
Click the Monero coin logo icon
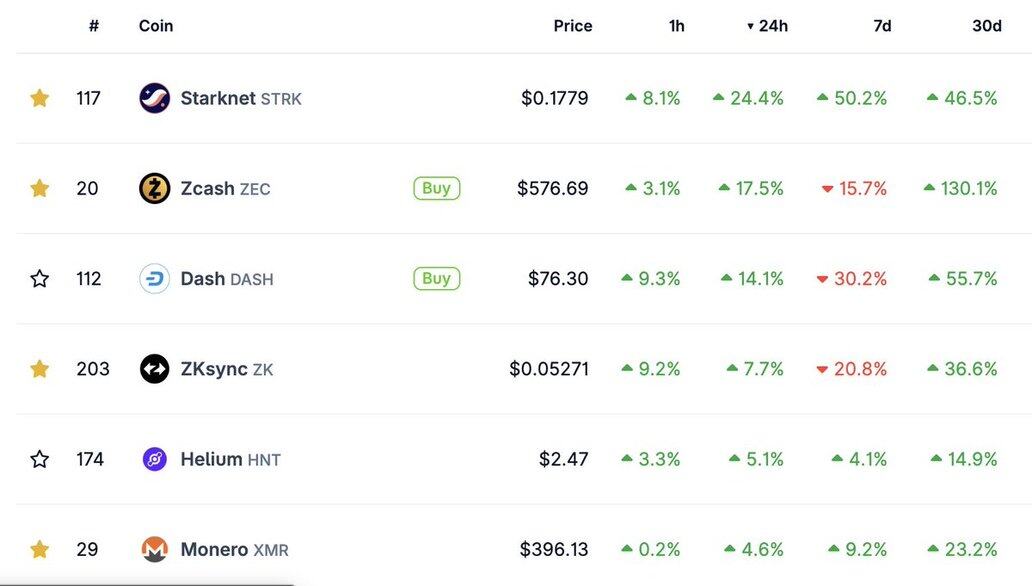[x=155, y=549]
